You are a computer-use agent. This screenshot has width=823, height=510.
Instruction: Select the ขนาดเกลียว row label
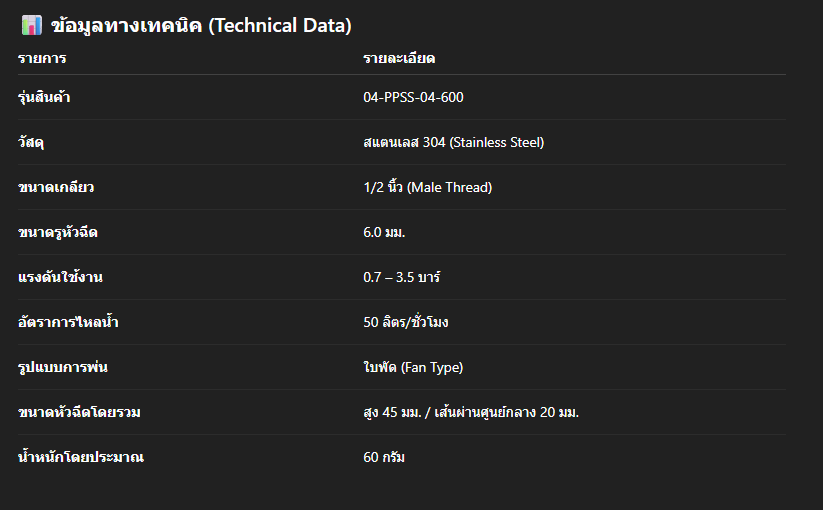[x=56, y=187]
